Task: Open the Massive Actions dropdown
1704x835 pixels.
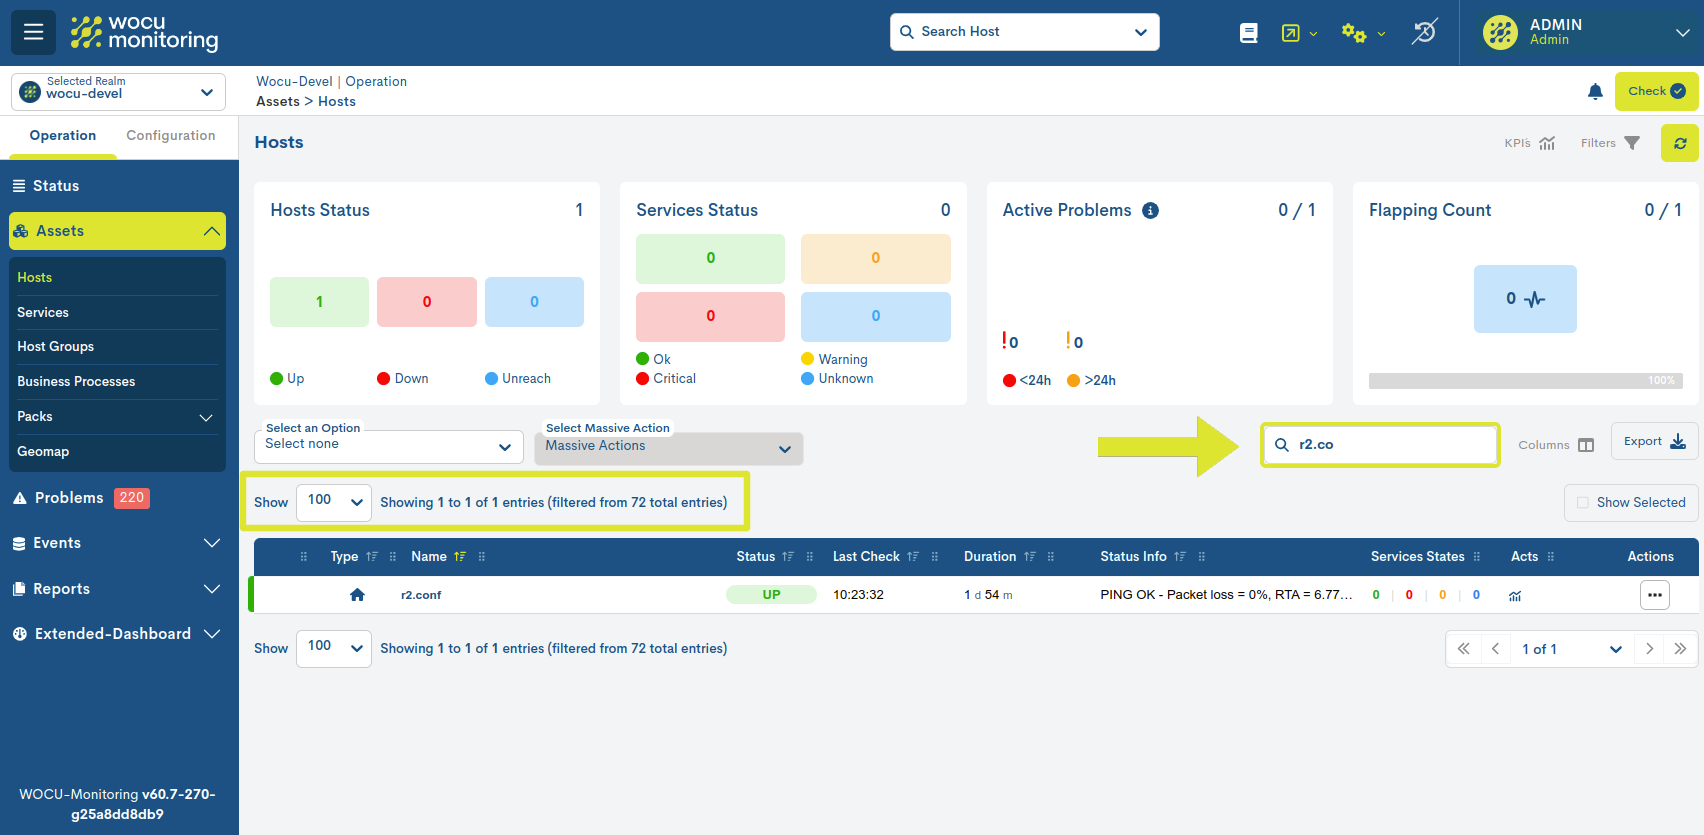Action: 669,448
